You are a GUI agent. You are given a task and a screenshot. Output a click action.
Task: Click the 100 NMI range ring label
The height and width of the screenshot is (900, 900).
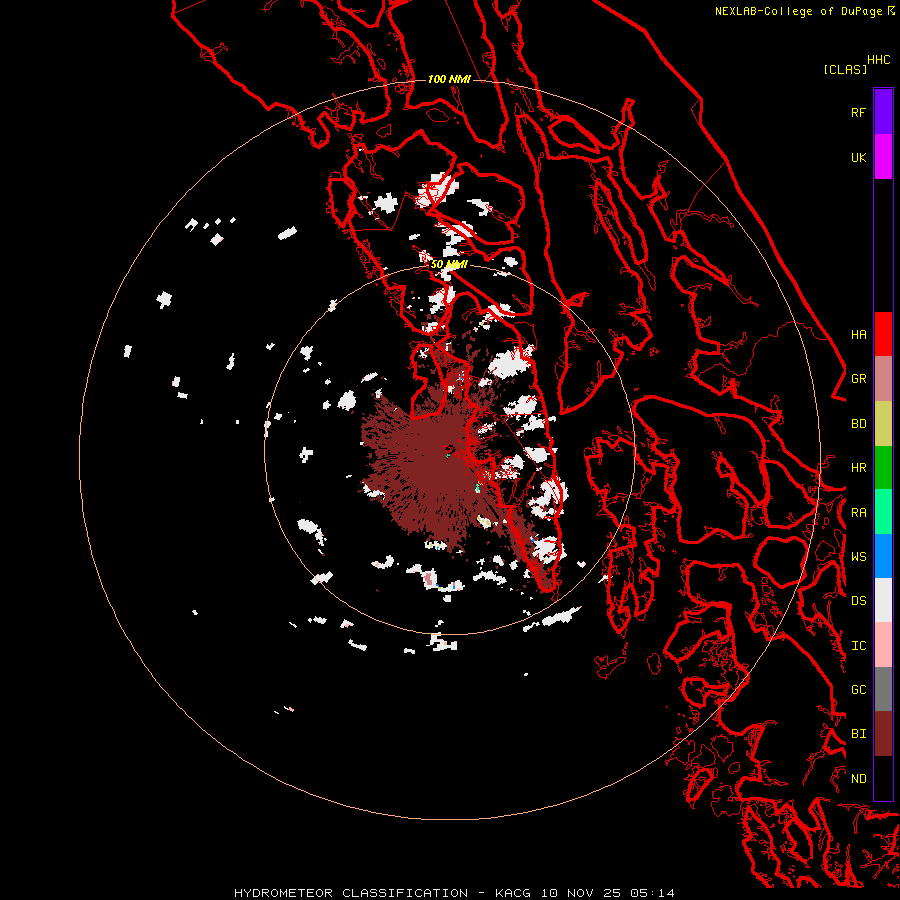pyautogui.click(x=449, y=79)
